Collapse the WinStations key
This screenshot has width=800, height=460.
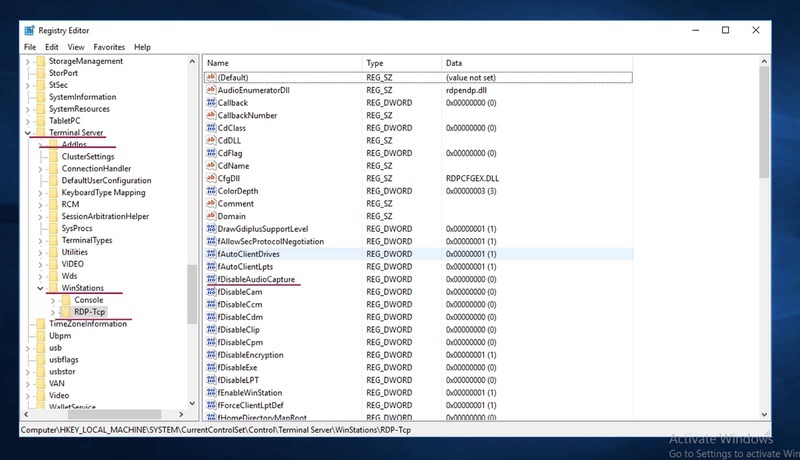point(40,288)
